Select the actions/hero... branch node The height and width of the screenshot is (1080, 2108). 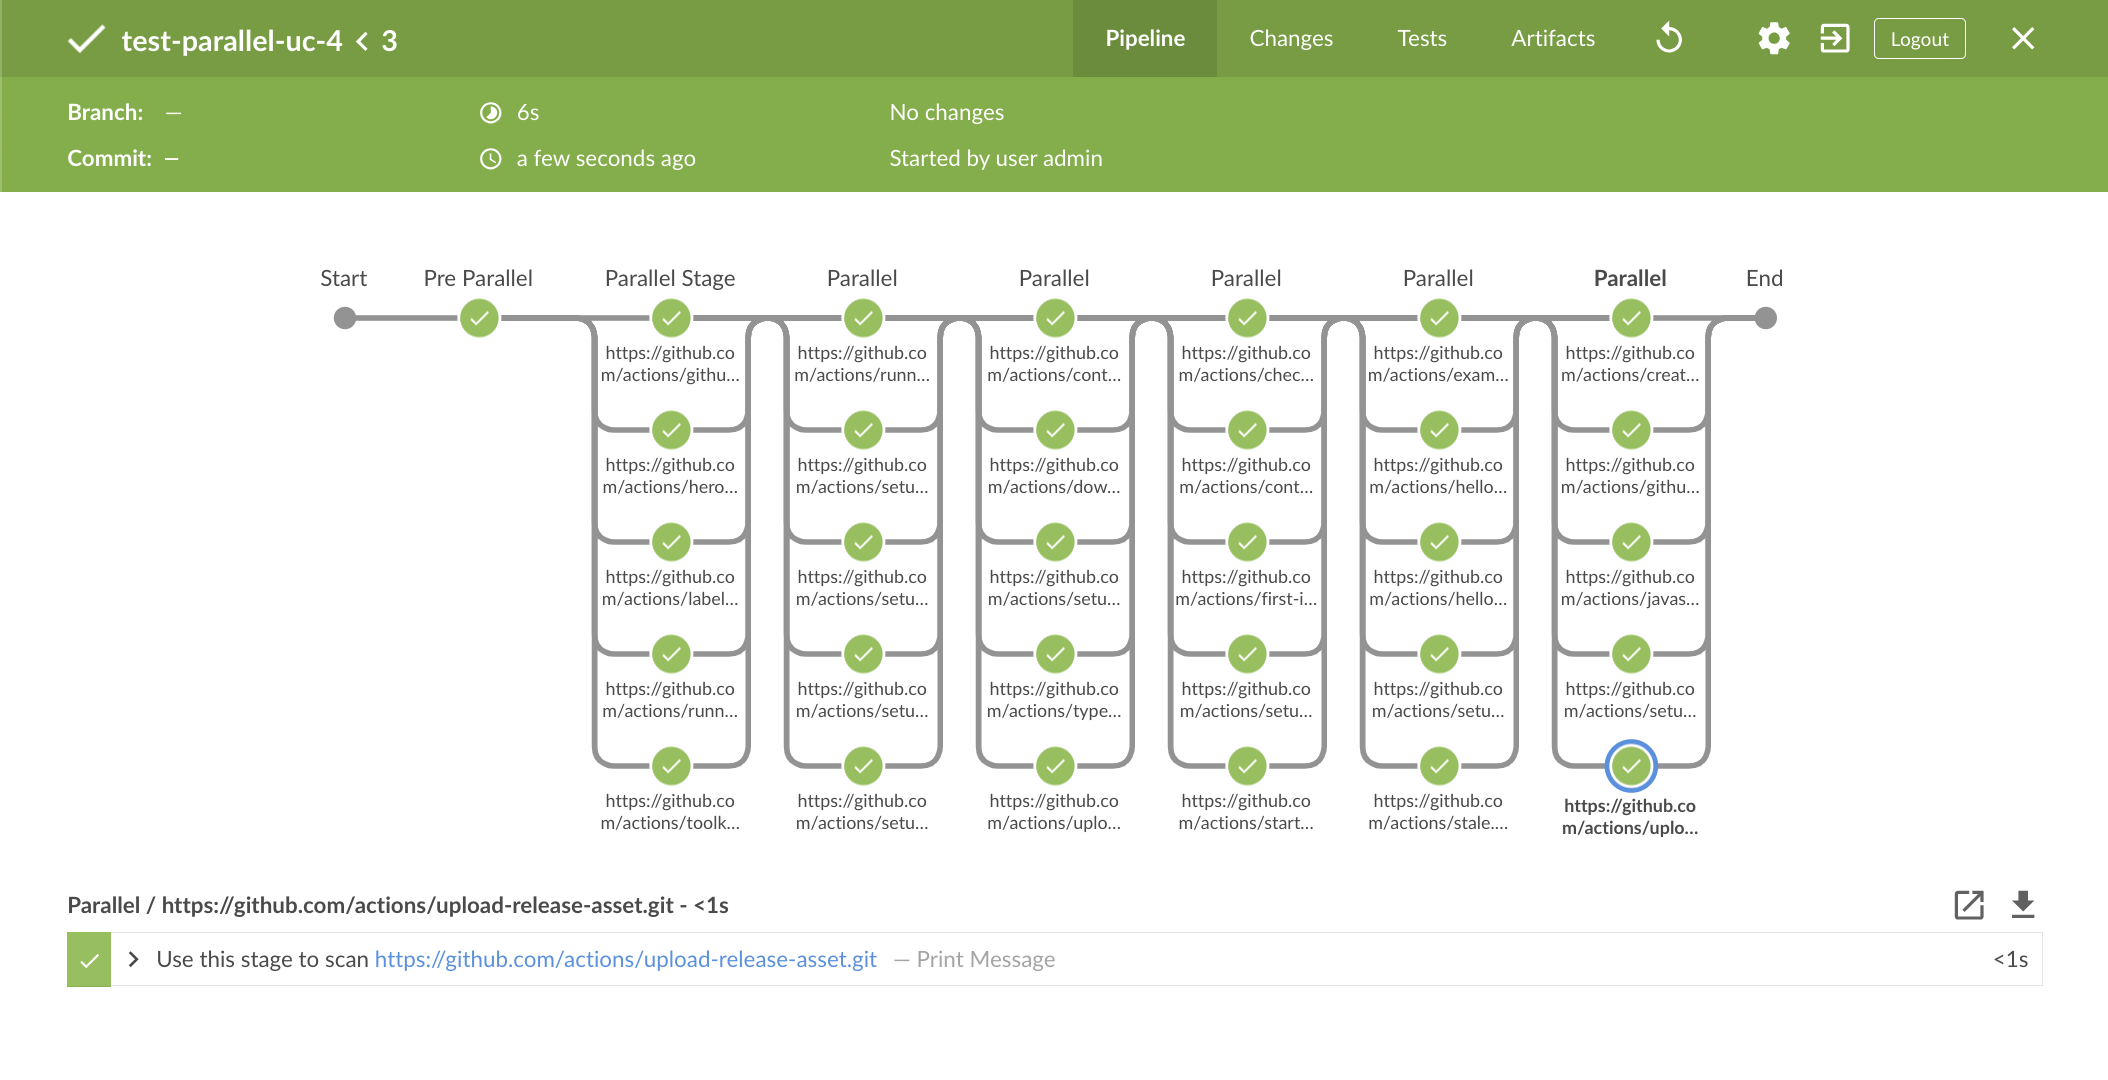pyautogui.click(x=671, y=431)
